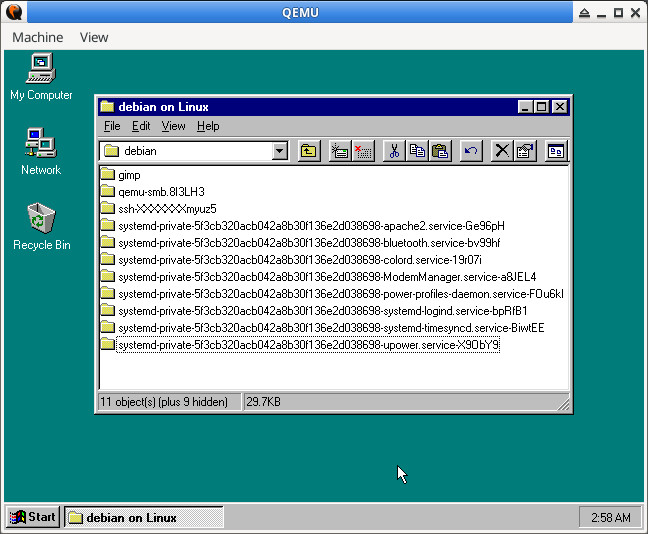Click the power-profiles-daemon.service folder name
This screenshot has width=648, height=534.
(341, 293)
